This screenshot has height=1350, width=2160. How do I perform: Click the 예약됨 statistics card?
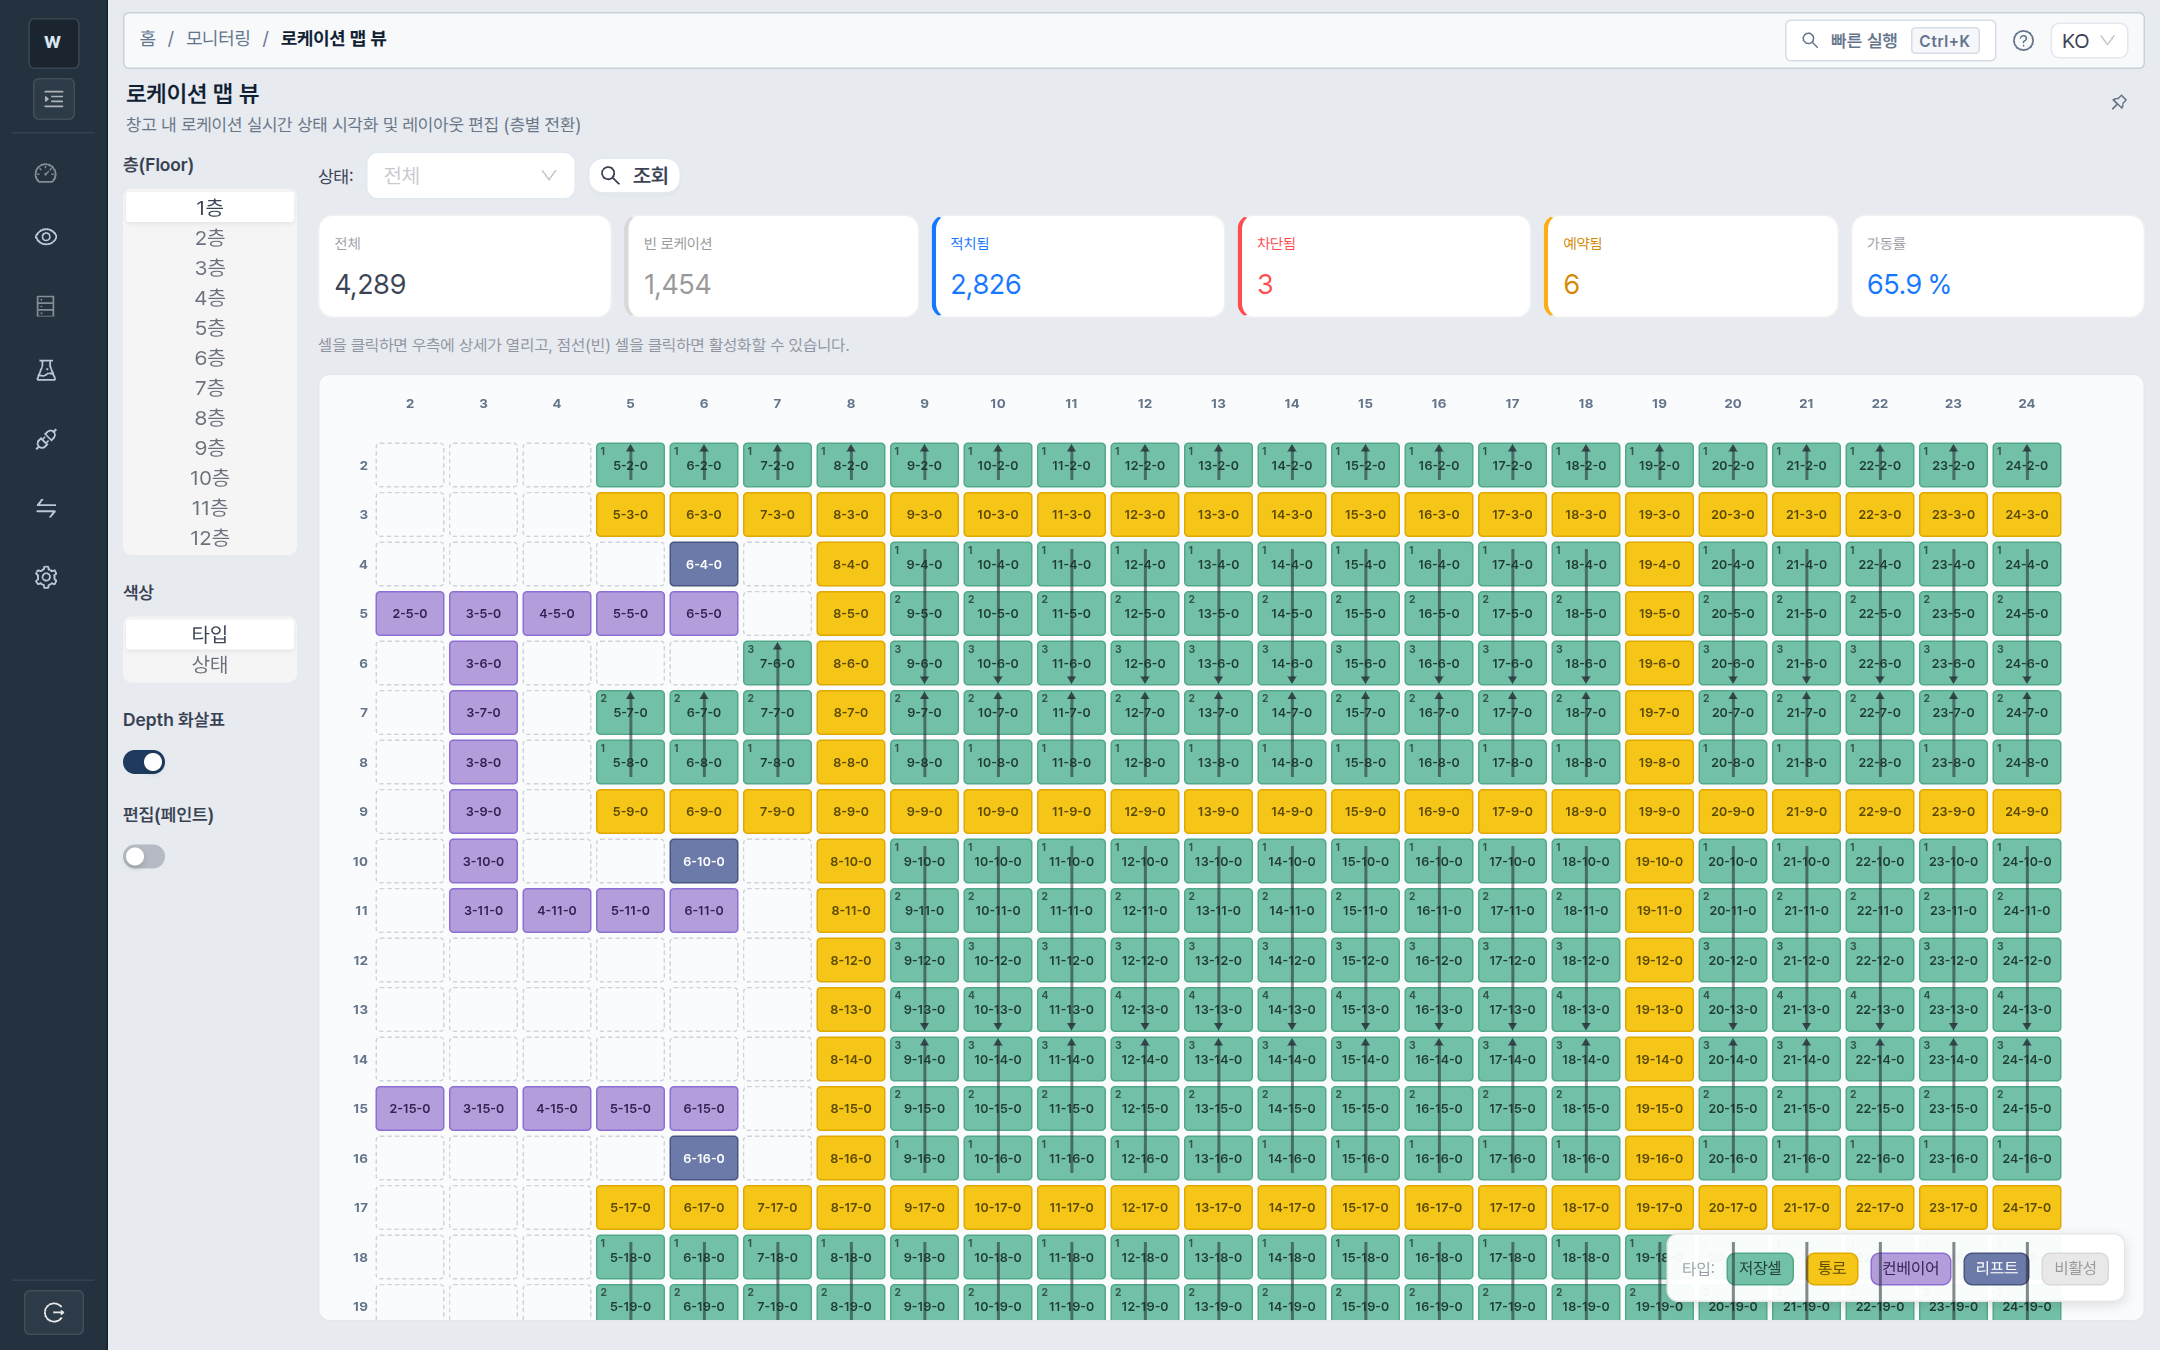1691,266
